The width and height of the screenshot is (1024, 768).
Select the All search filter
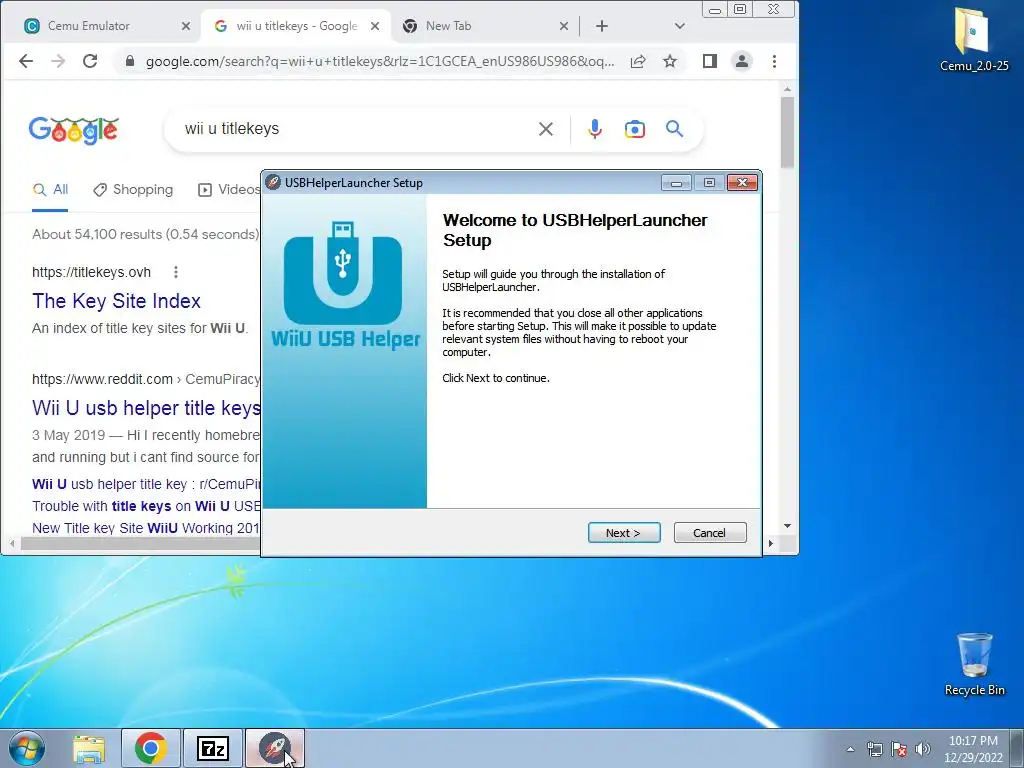pyautogui.click(x=50, y=189)
